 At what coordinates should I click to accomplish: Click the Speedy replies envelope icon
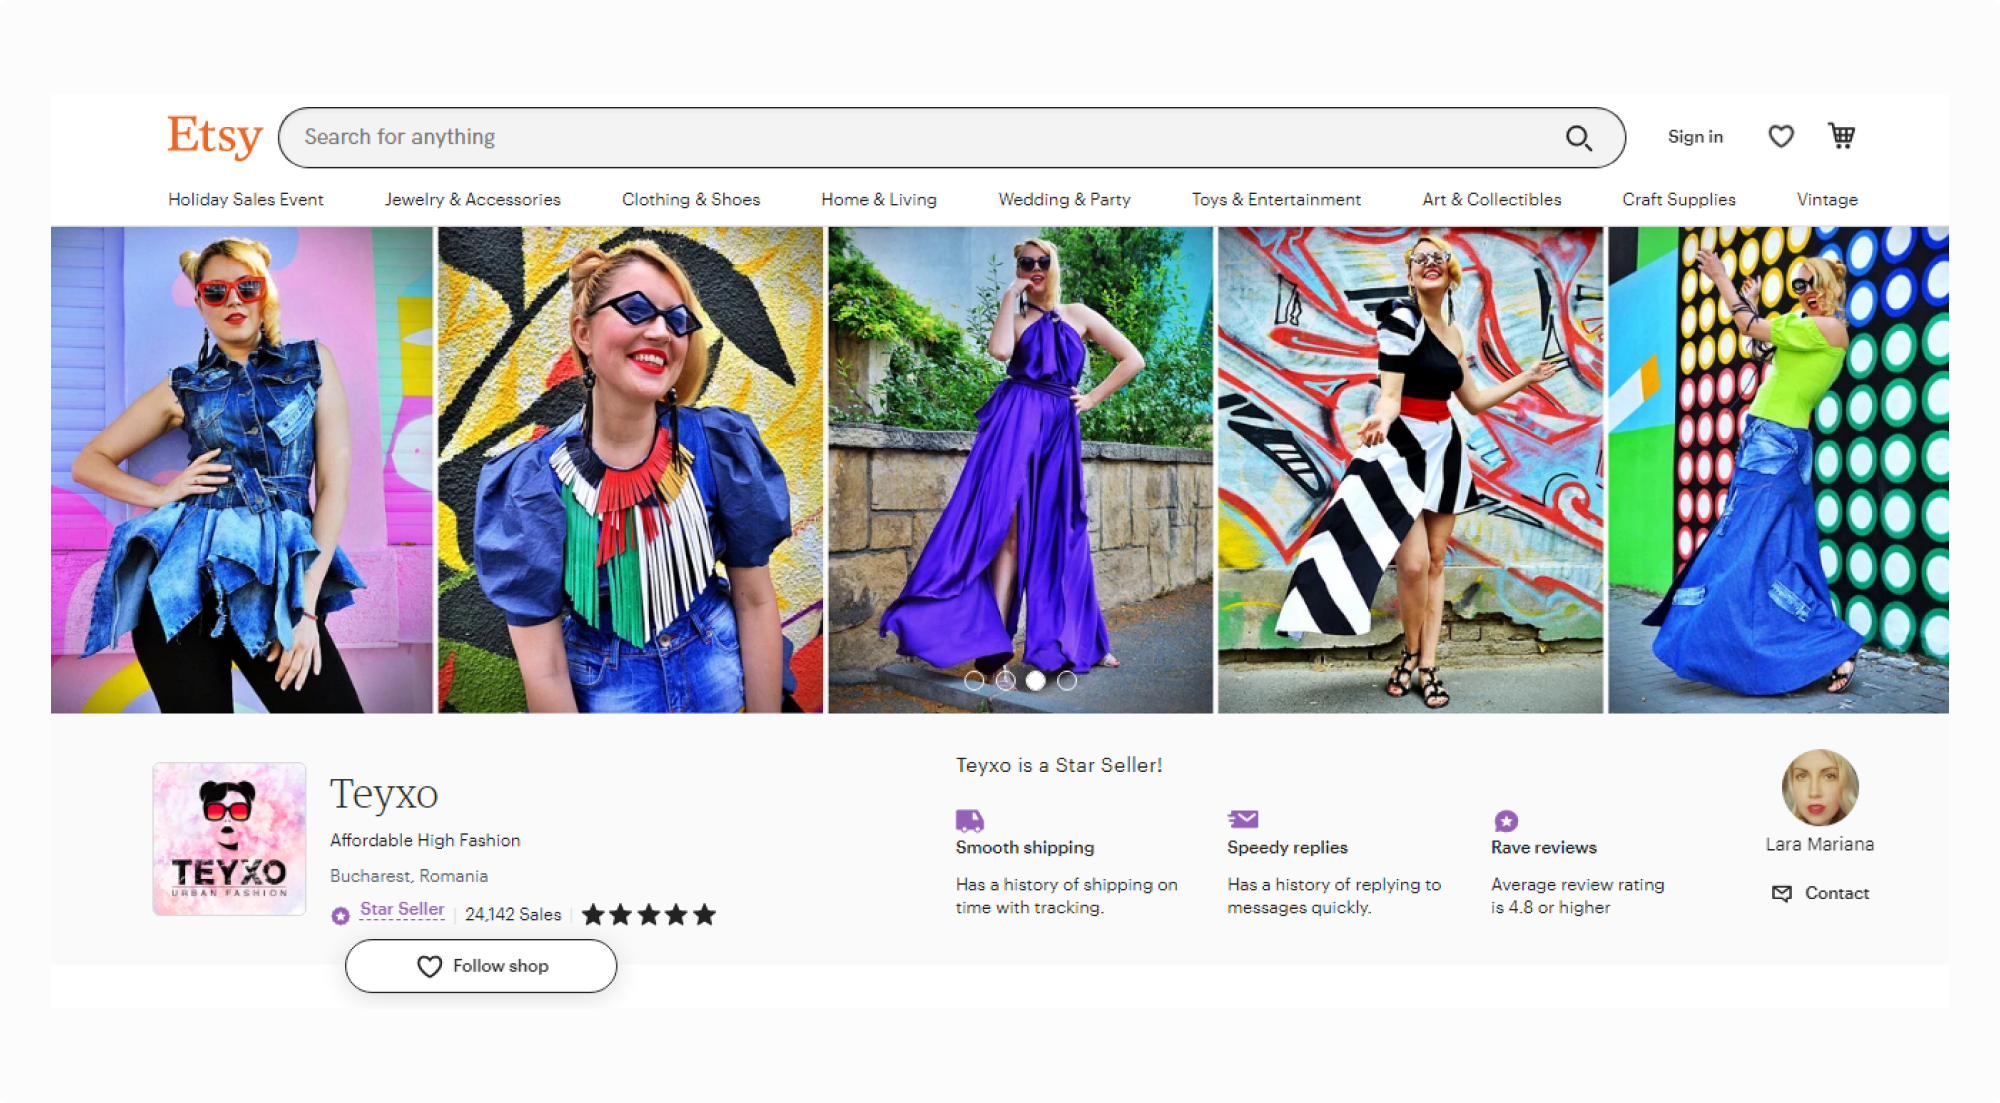(x=1242, y=819)
